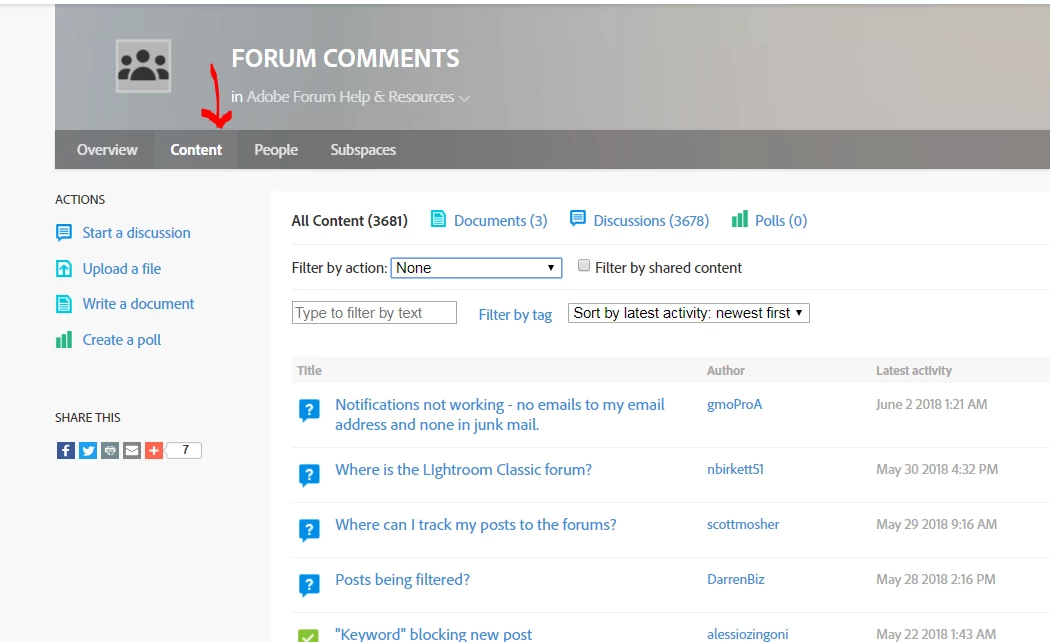Open the People tab
The height and width of the screenshot is (642, 1050).
[276, 150]
